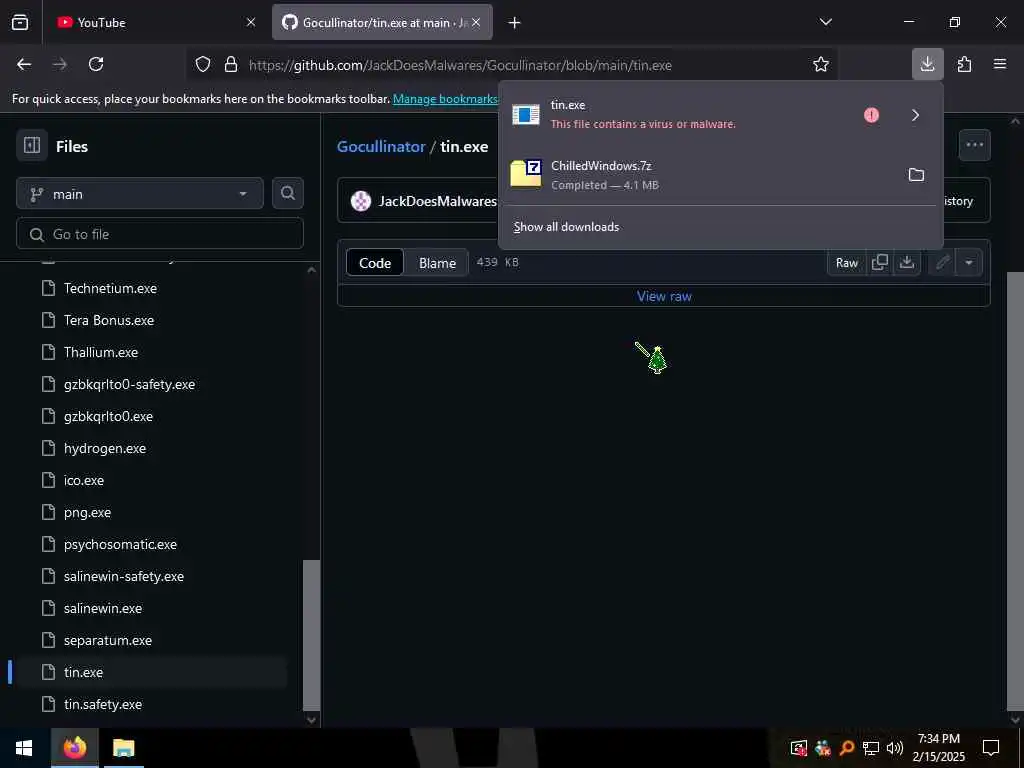Open the notification center icon

[x=991, y=748]
